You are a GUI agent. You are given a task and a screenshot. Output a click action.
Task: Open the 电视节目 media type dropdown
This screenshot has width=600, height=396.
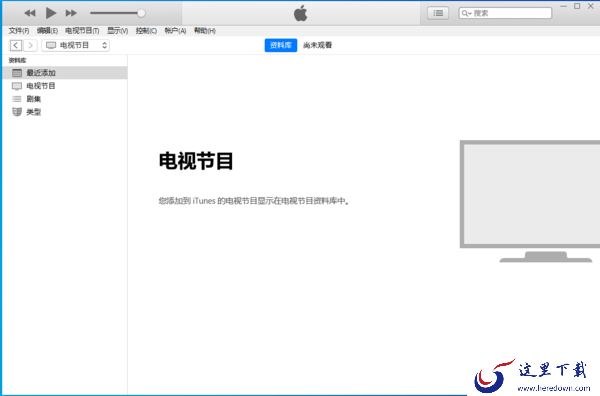pos(76,45)
